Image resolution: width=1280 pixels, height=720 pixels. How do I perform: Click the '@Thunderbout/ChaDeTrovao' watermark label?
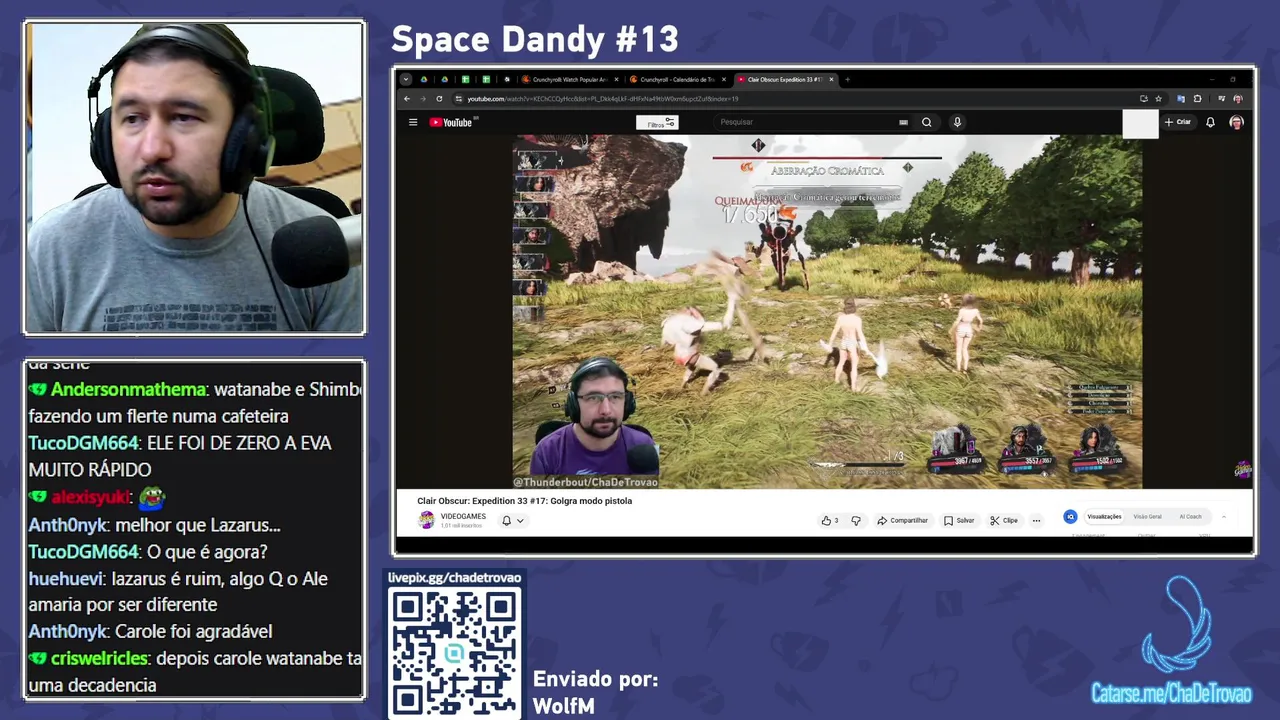tap(586, 483)
